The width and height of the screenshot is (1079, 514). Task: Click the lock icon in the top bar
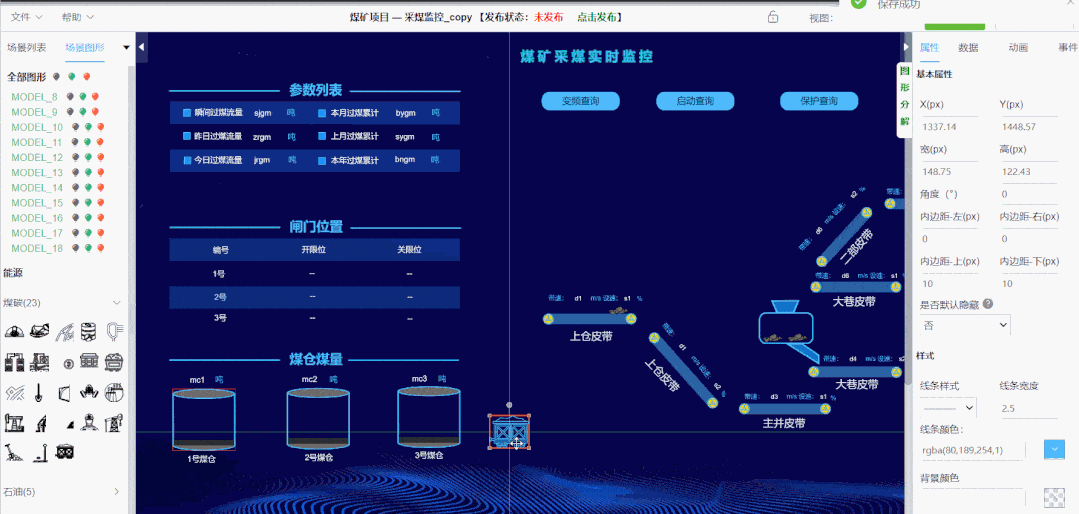773,17
